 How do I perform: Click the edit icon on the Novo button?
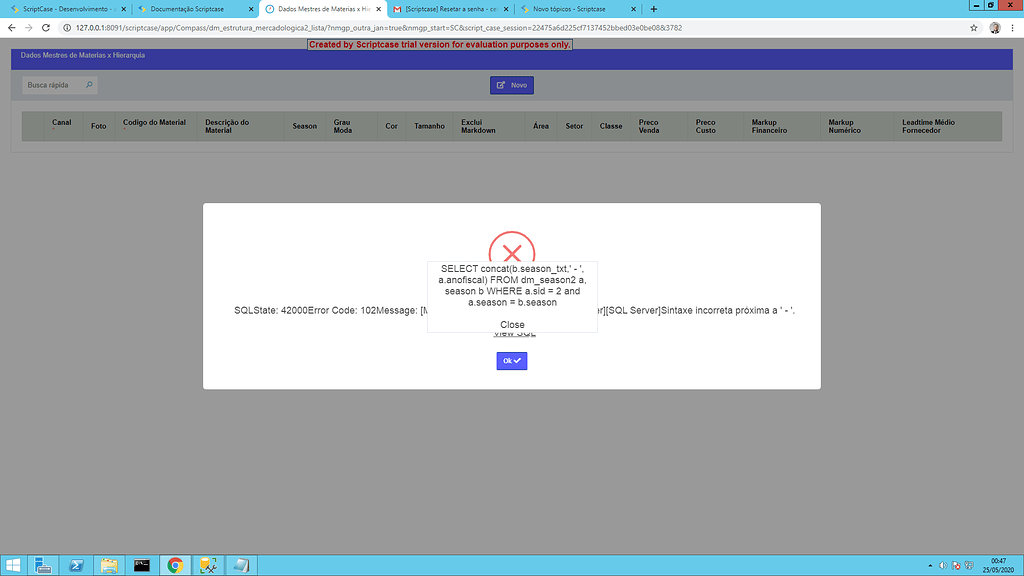(x=498, y=84)
